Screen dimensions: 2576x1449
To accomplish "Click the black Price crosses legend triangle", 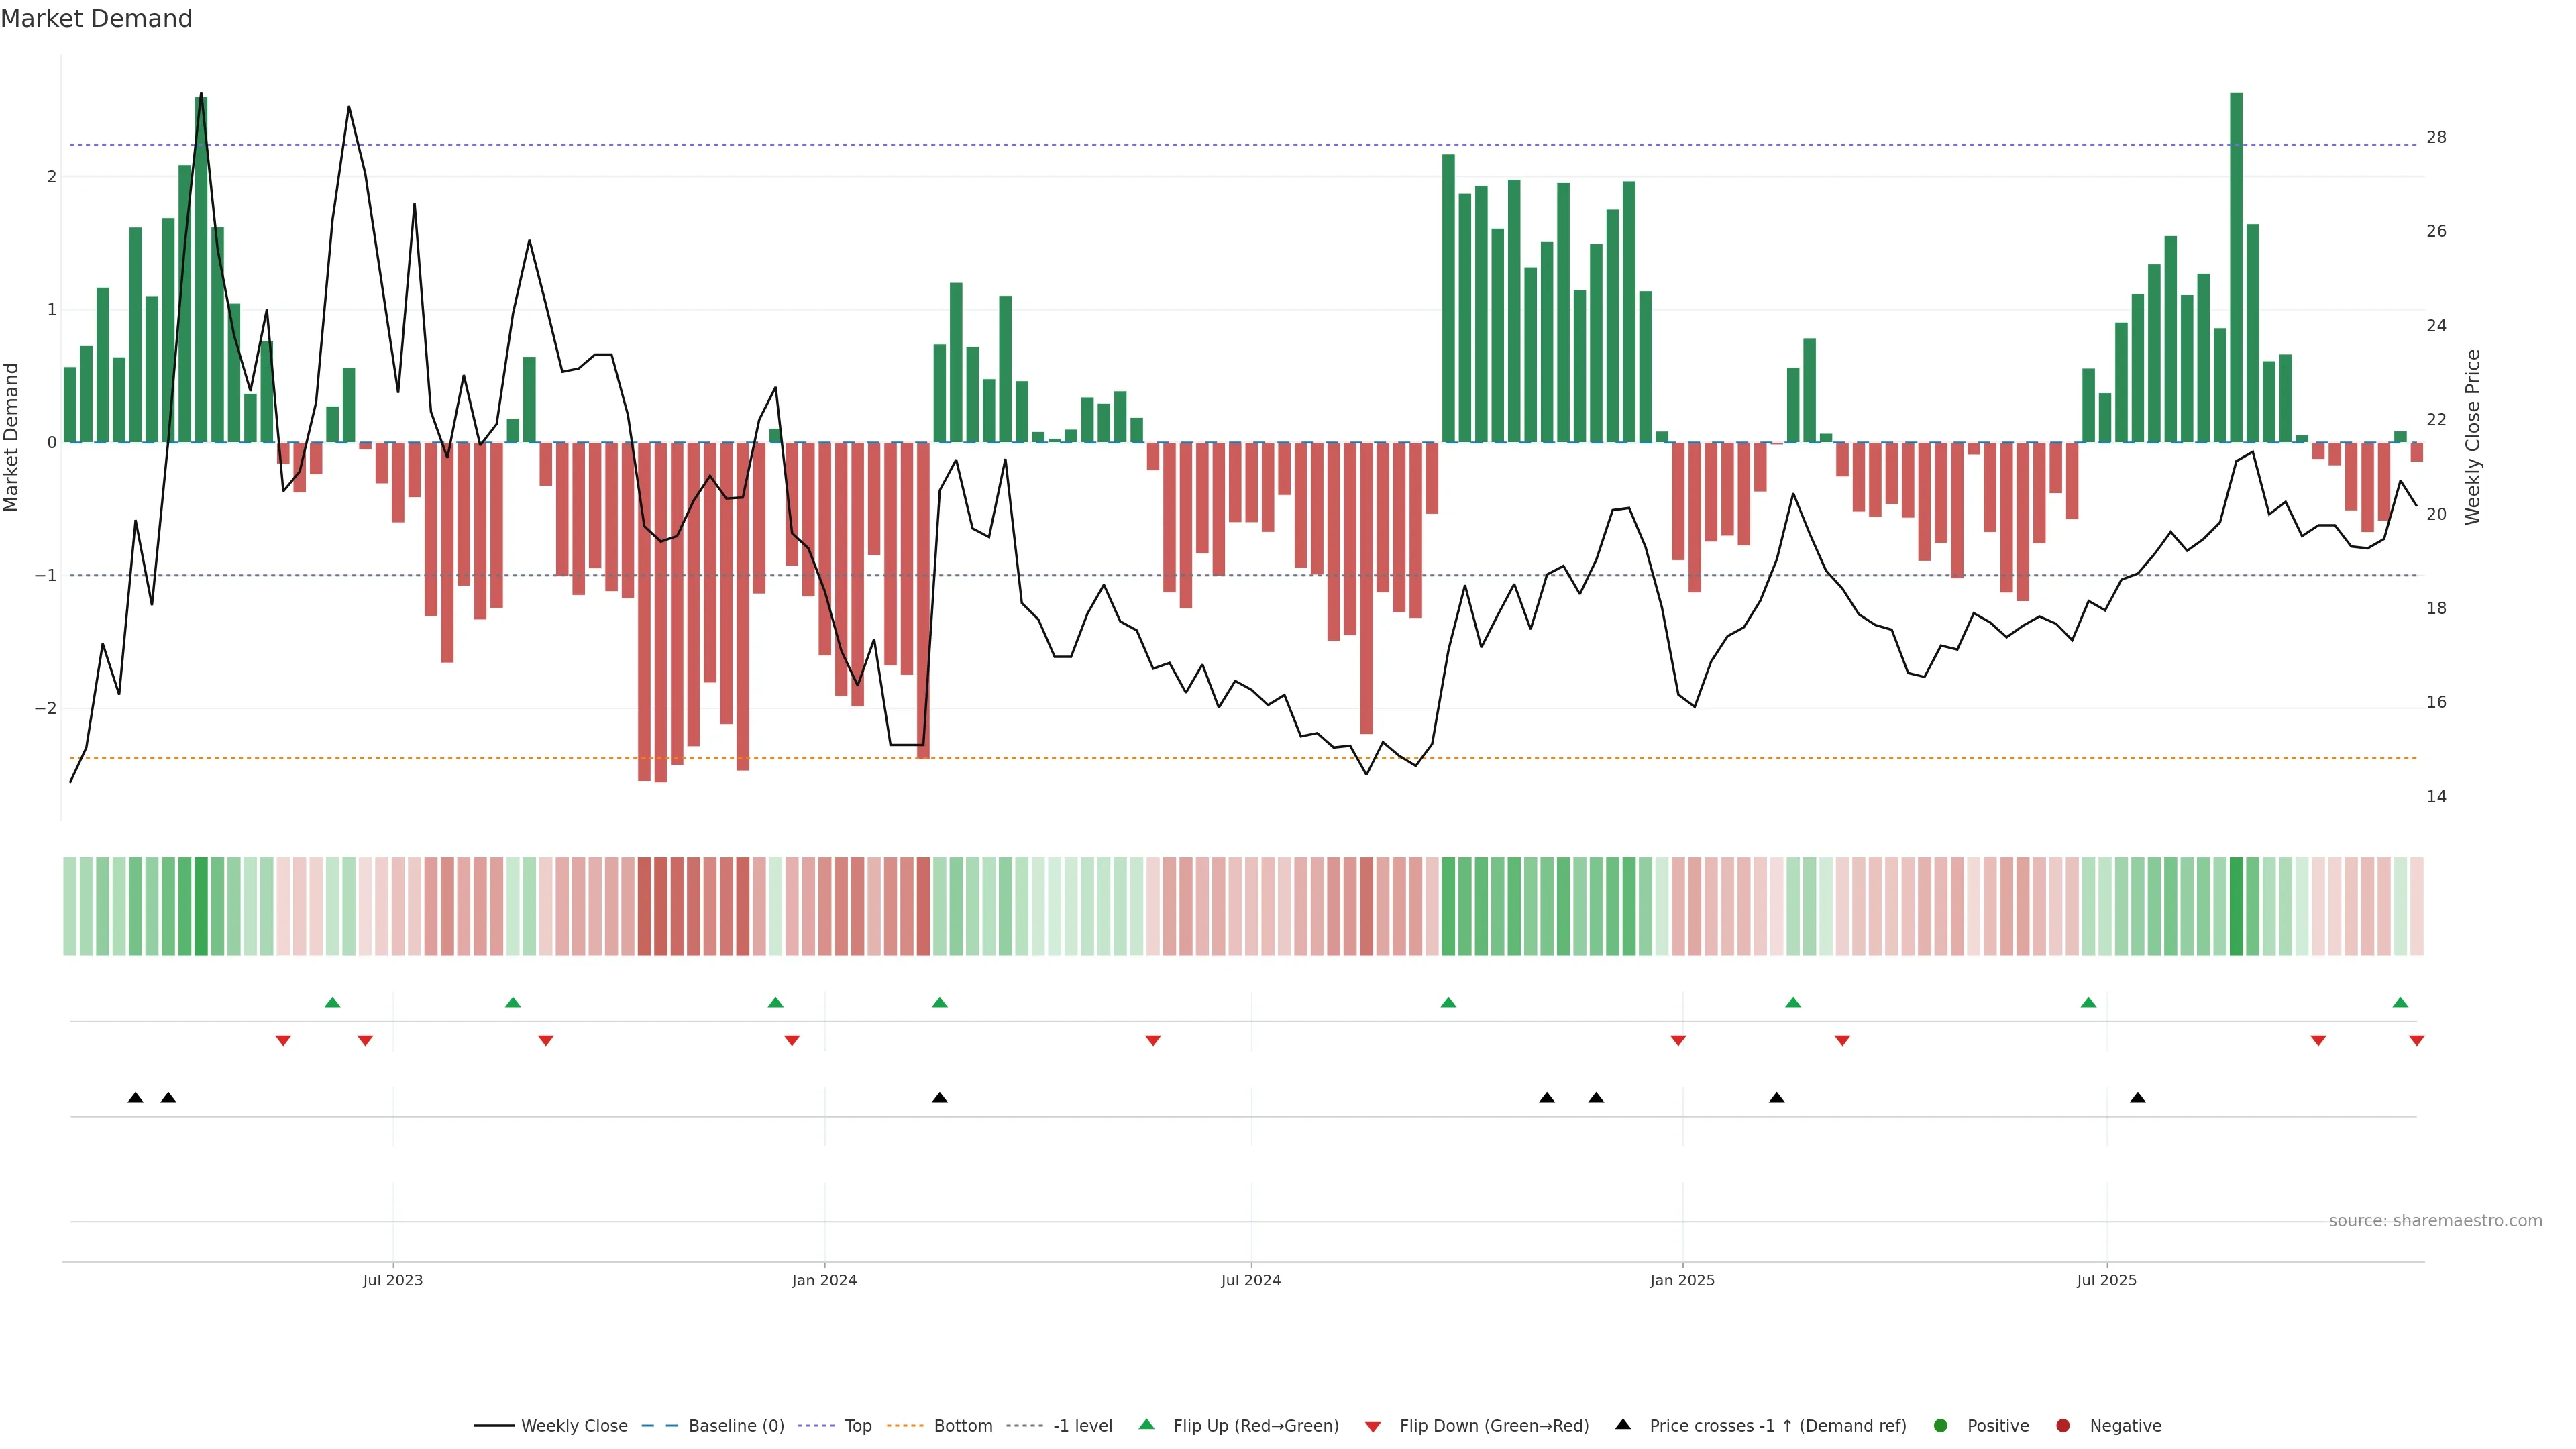I will [1623, 1425].
